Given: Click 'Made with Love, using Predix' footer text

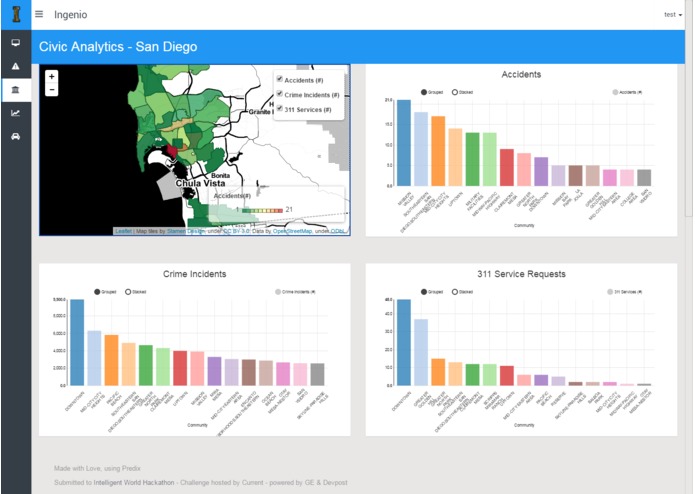Looking at the screenshot, I should 98,468.
